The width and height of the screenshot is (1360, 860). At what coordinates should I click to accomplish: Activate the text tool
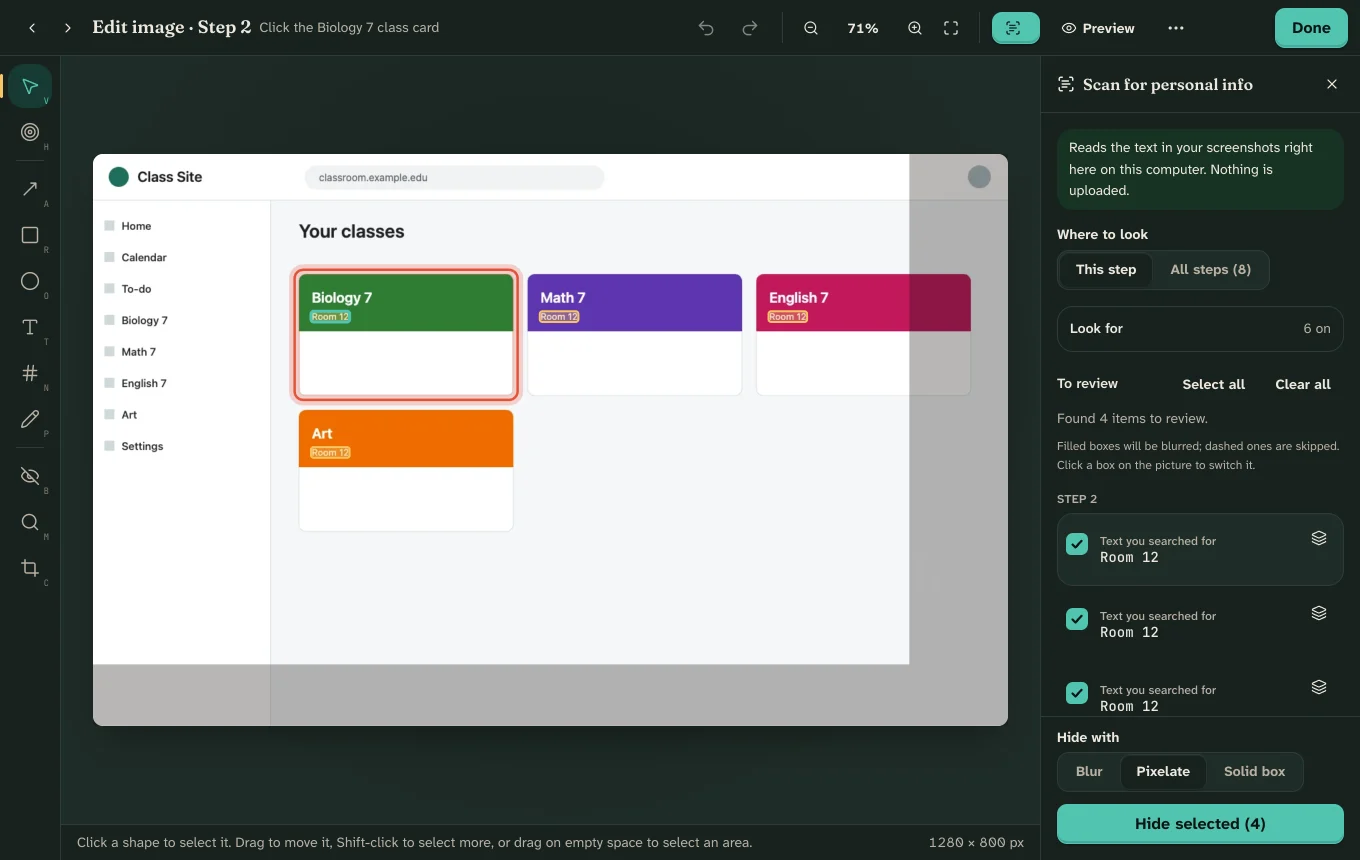point(30,327)
